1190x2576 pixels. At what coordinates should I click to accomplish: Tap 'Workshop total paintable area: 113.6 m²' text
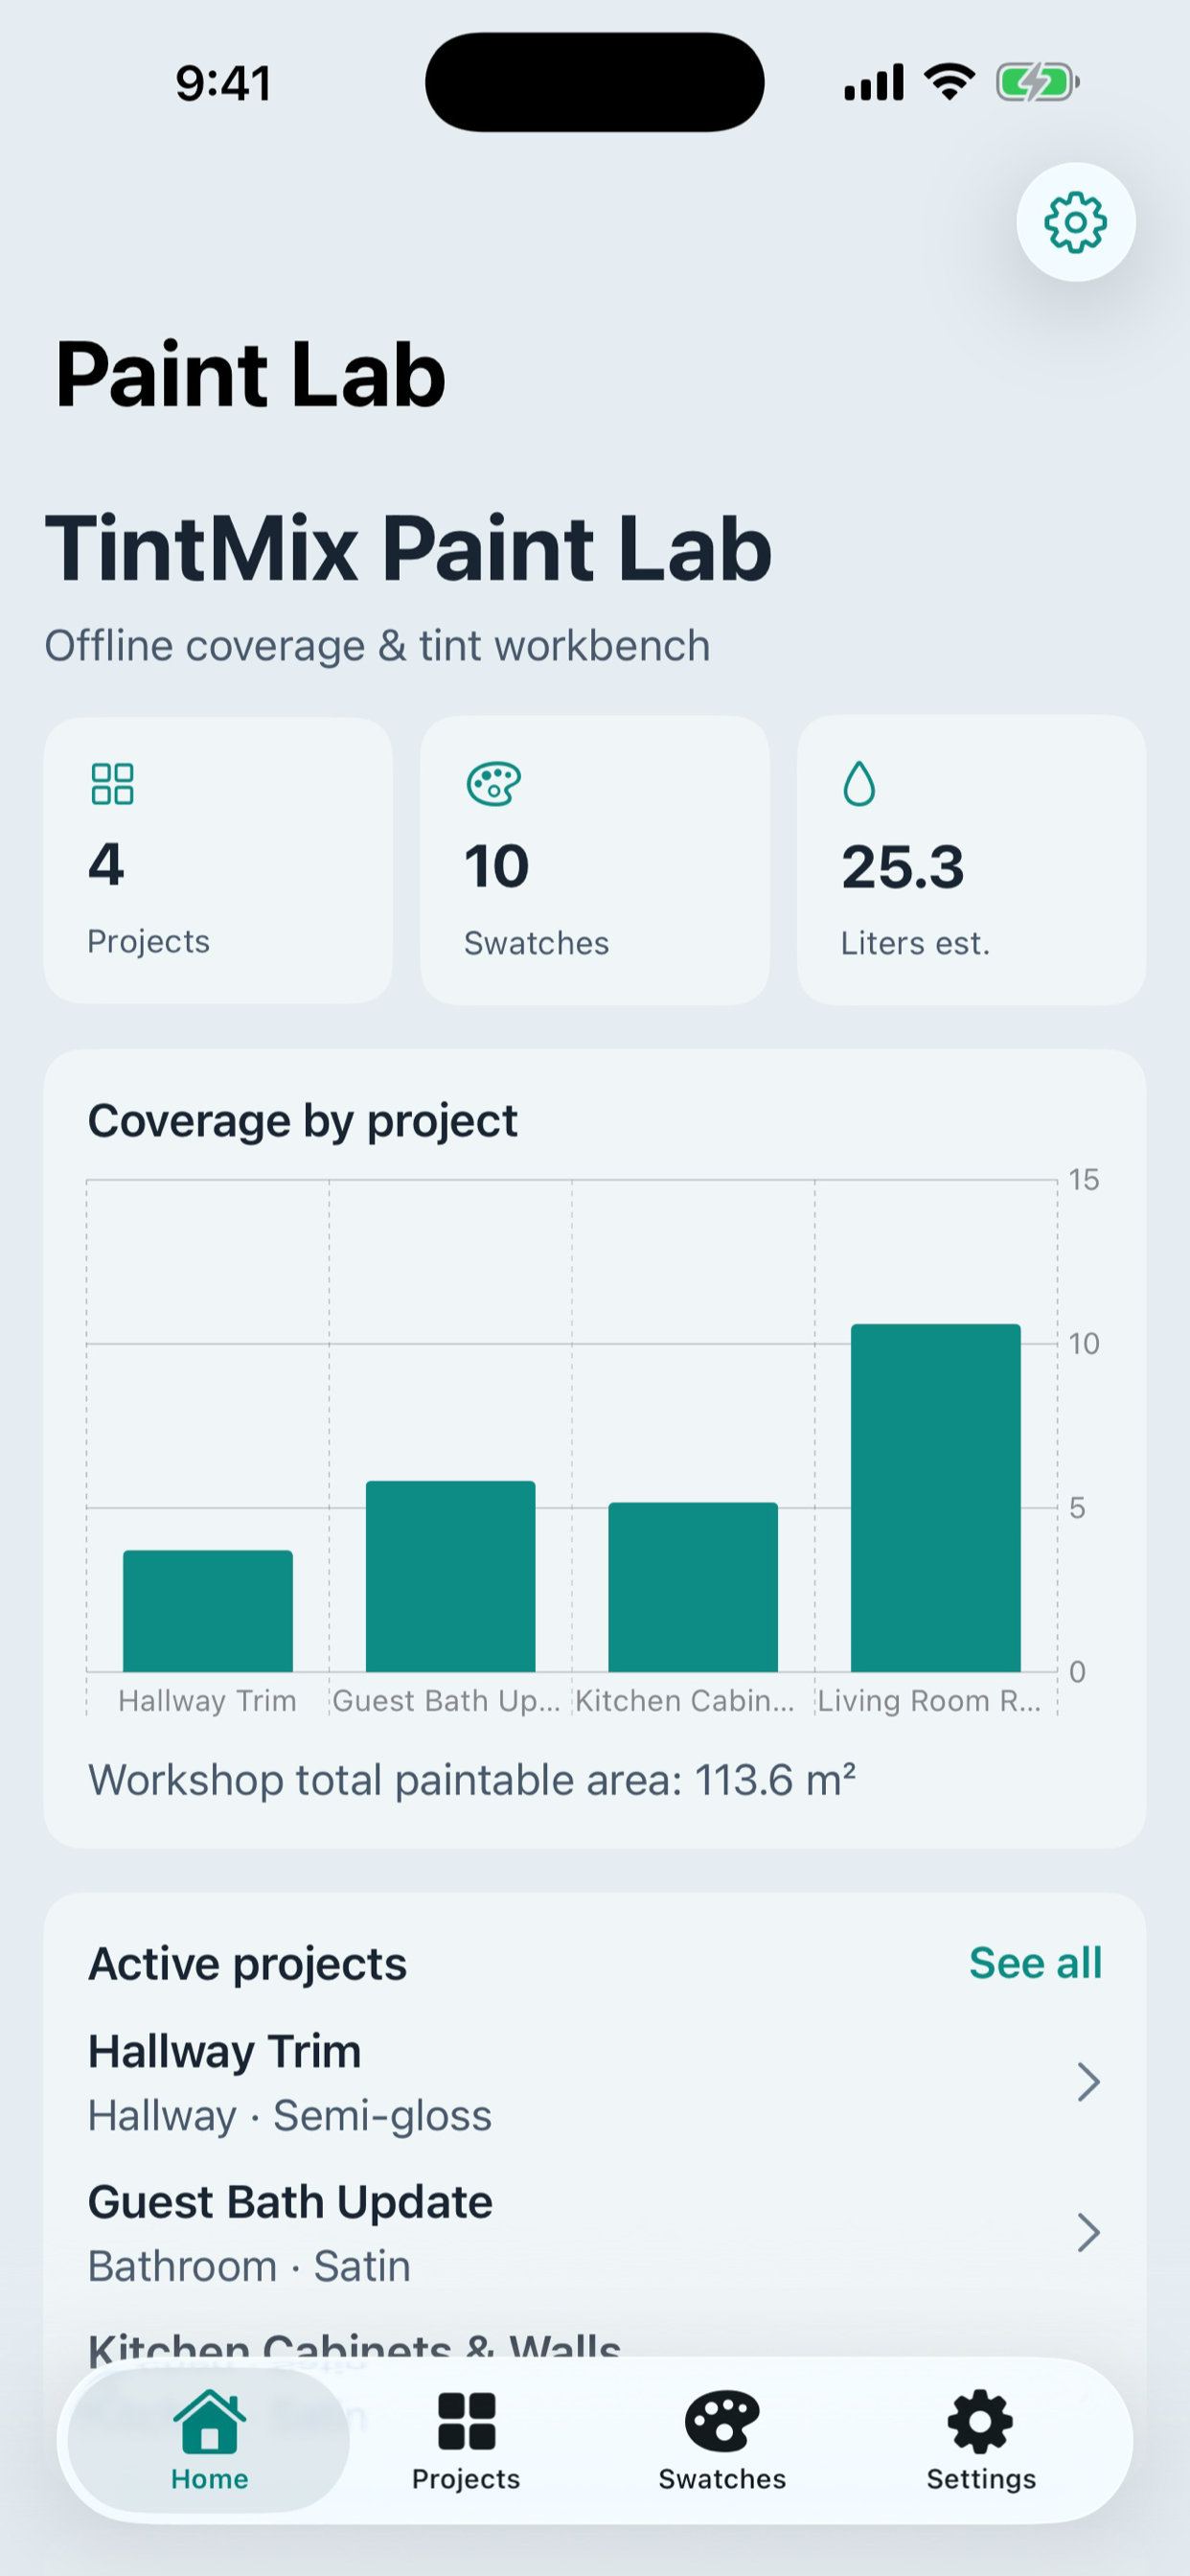[472, 1780]
